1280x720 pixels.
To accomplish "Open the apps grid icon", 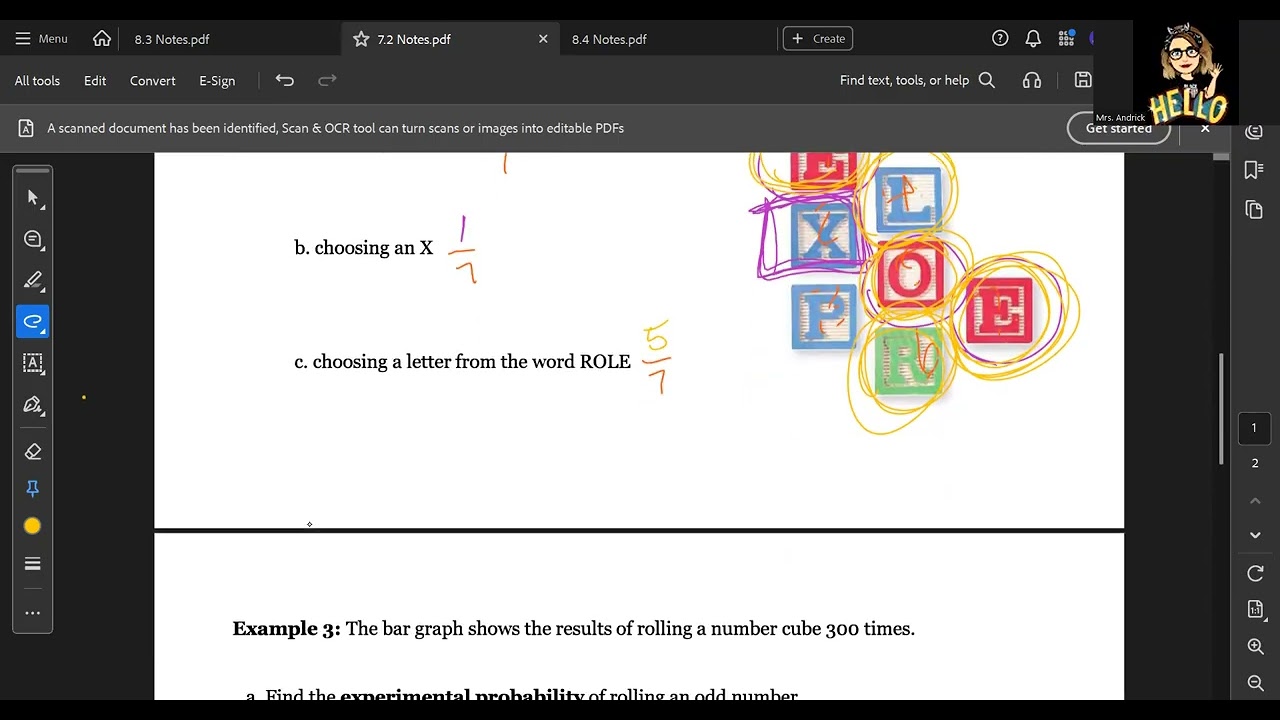I will [1067, 38].
